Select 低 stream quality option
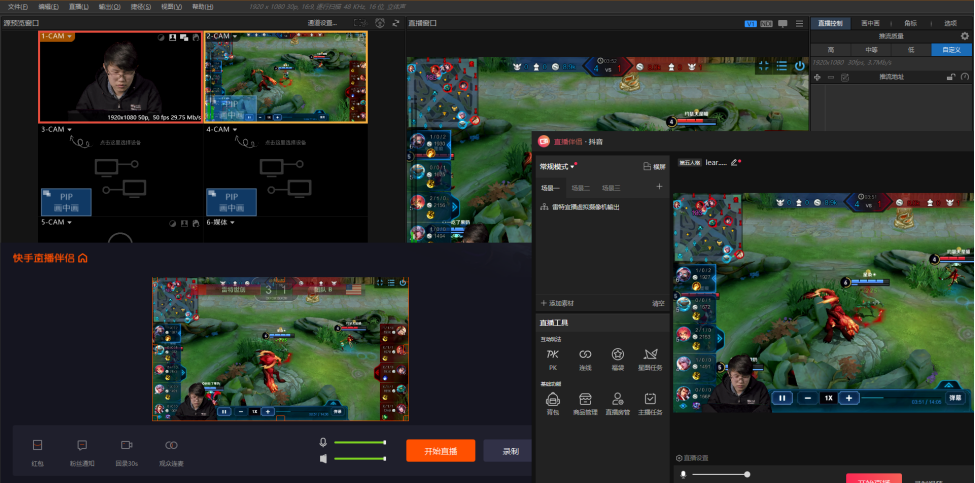Image resolution: width=975 pixels, height=483 pixels. tap(911, 50)
